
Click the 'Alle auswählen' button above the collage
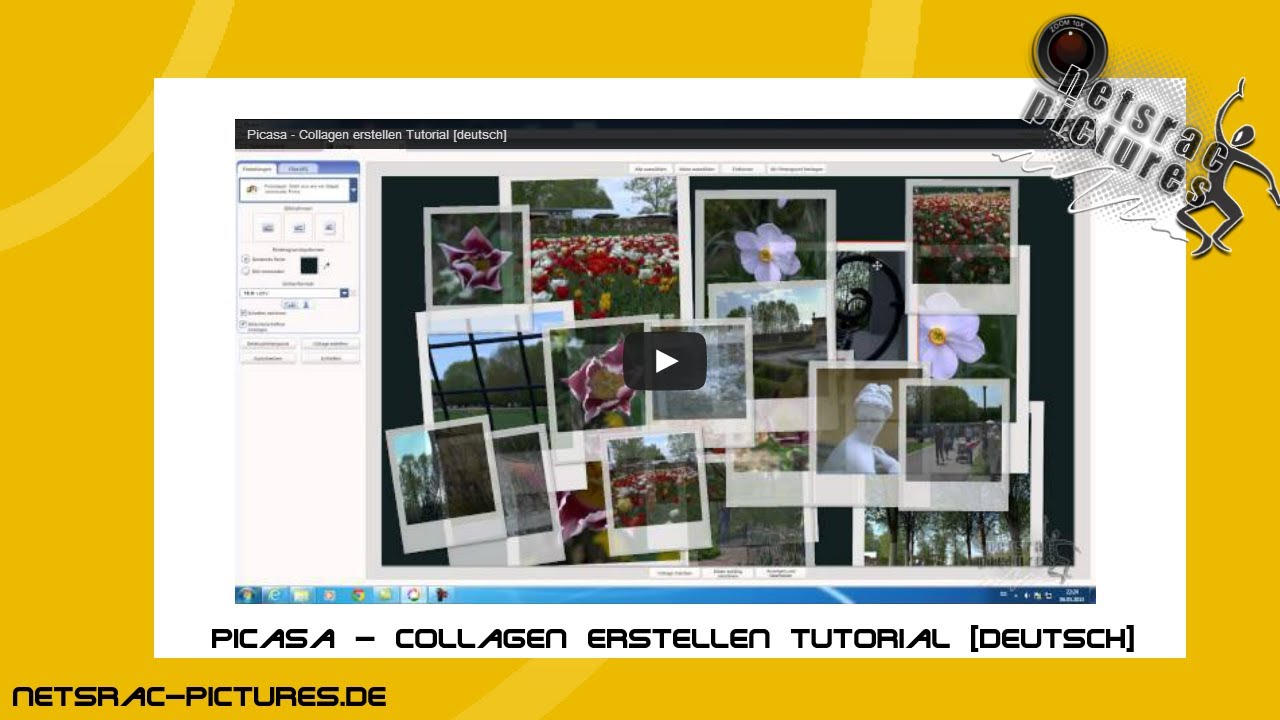tap(650, 169)
